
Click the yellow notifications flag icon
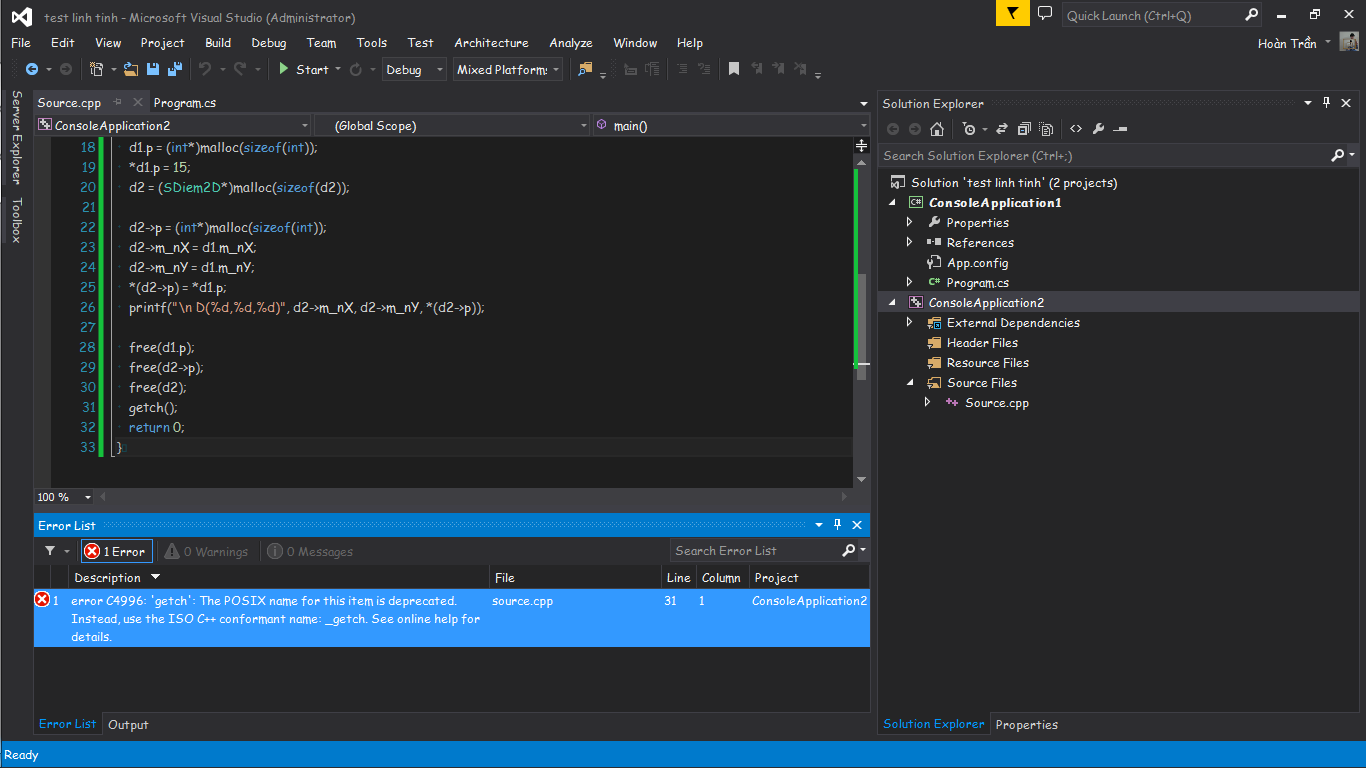1012,14
